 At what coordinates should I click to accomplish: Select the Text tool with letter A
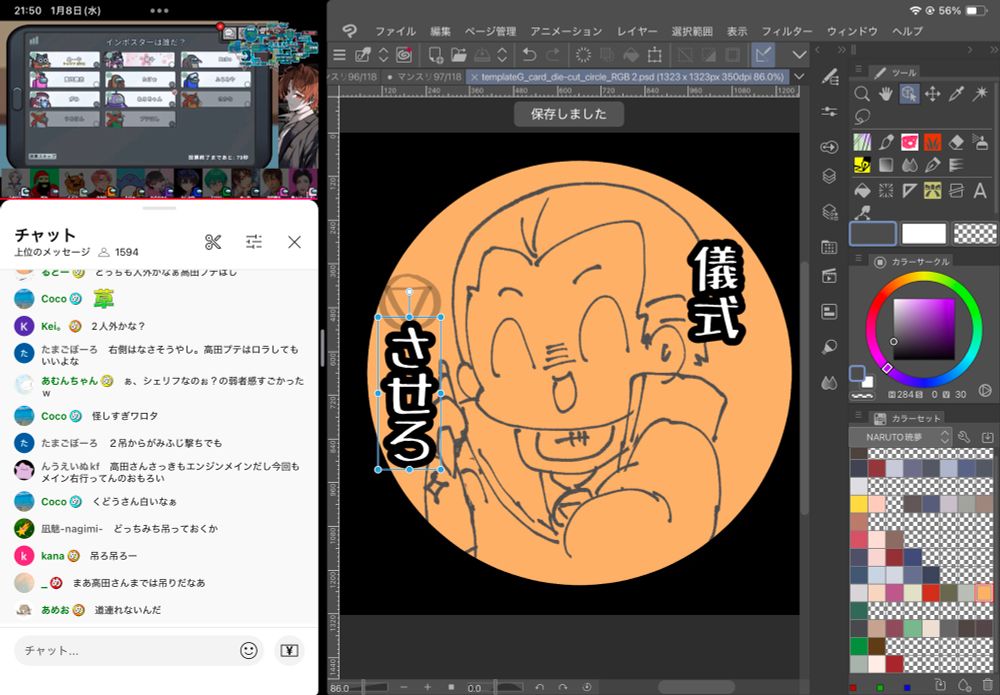pyautogui.click(x=980, y=190)
